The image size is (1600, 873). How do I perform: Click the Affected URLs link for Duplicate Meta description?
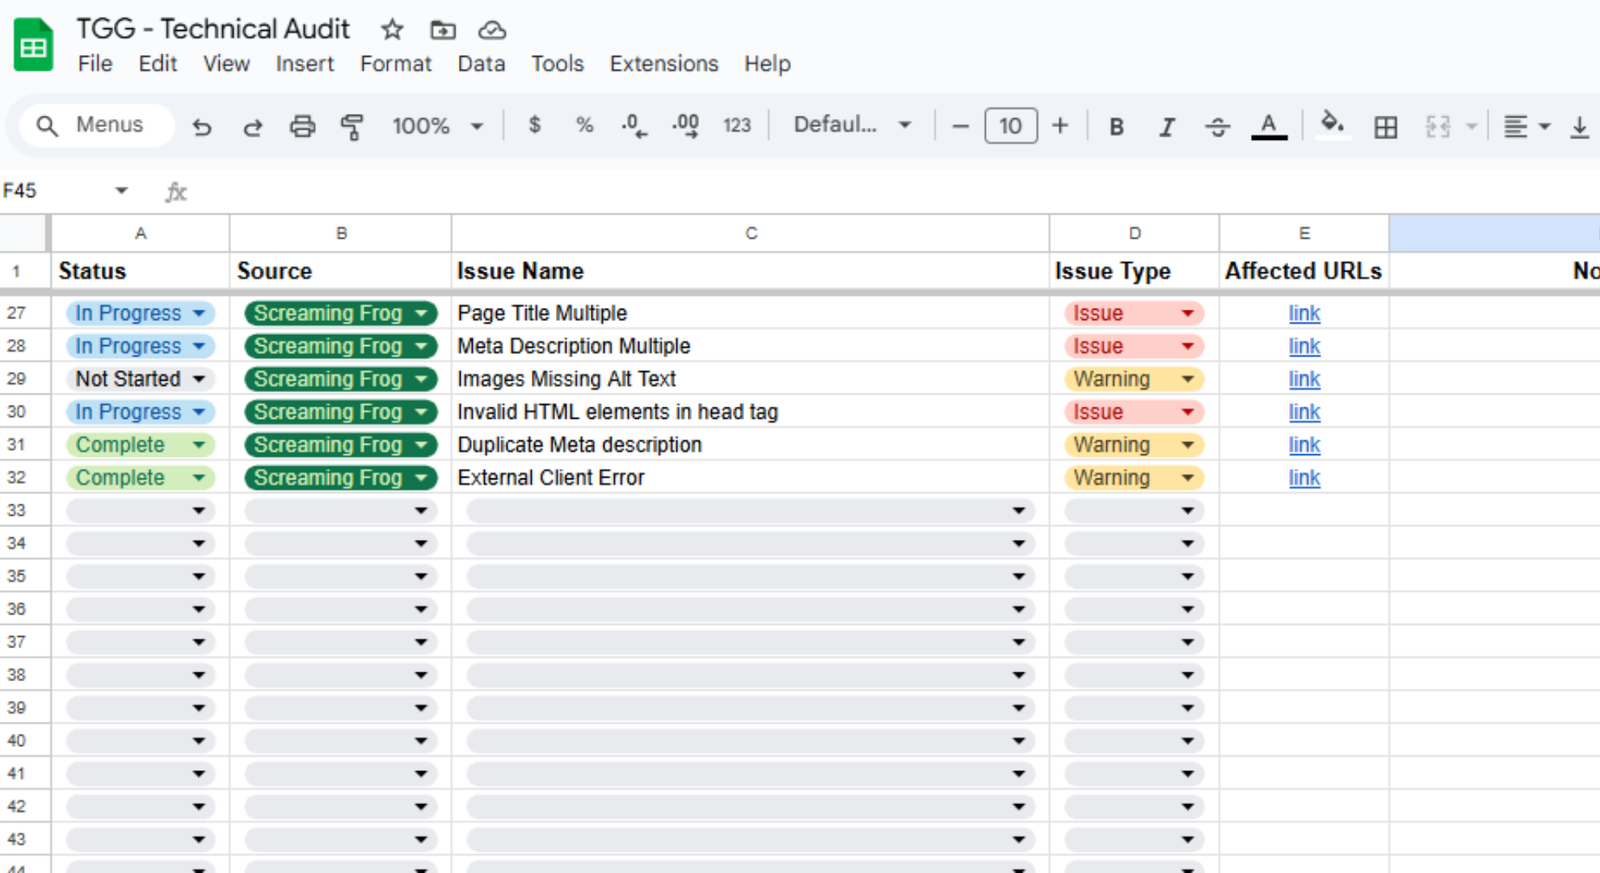point(1304,445)
